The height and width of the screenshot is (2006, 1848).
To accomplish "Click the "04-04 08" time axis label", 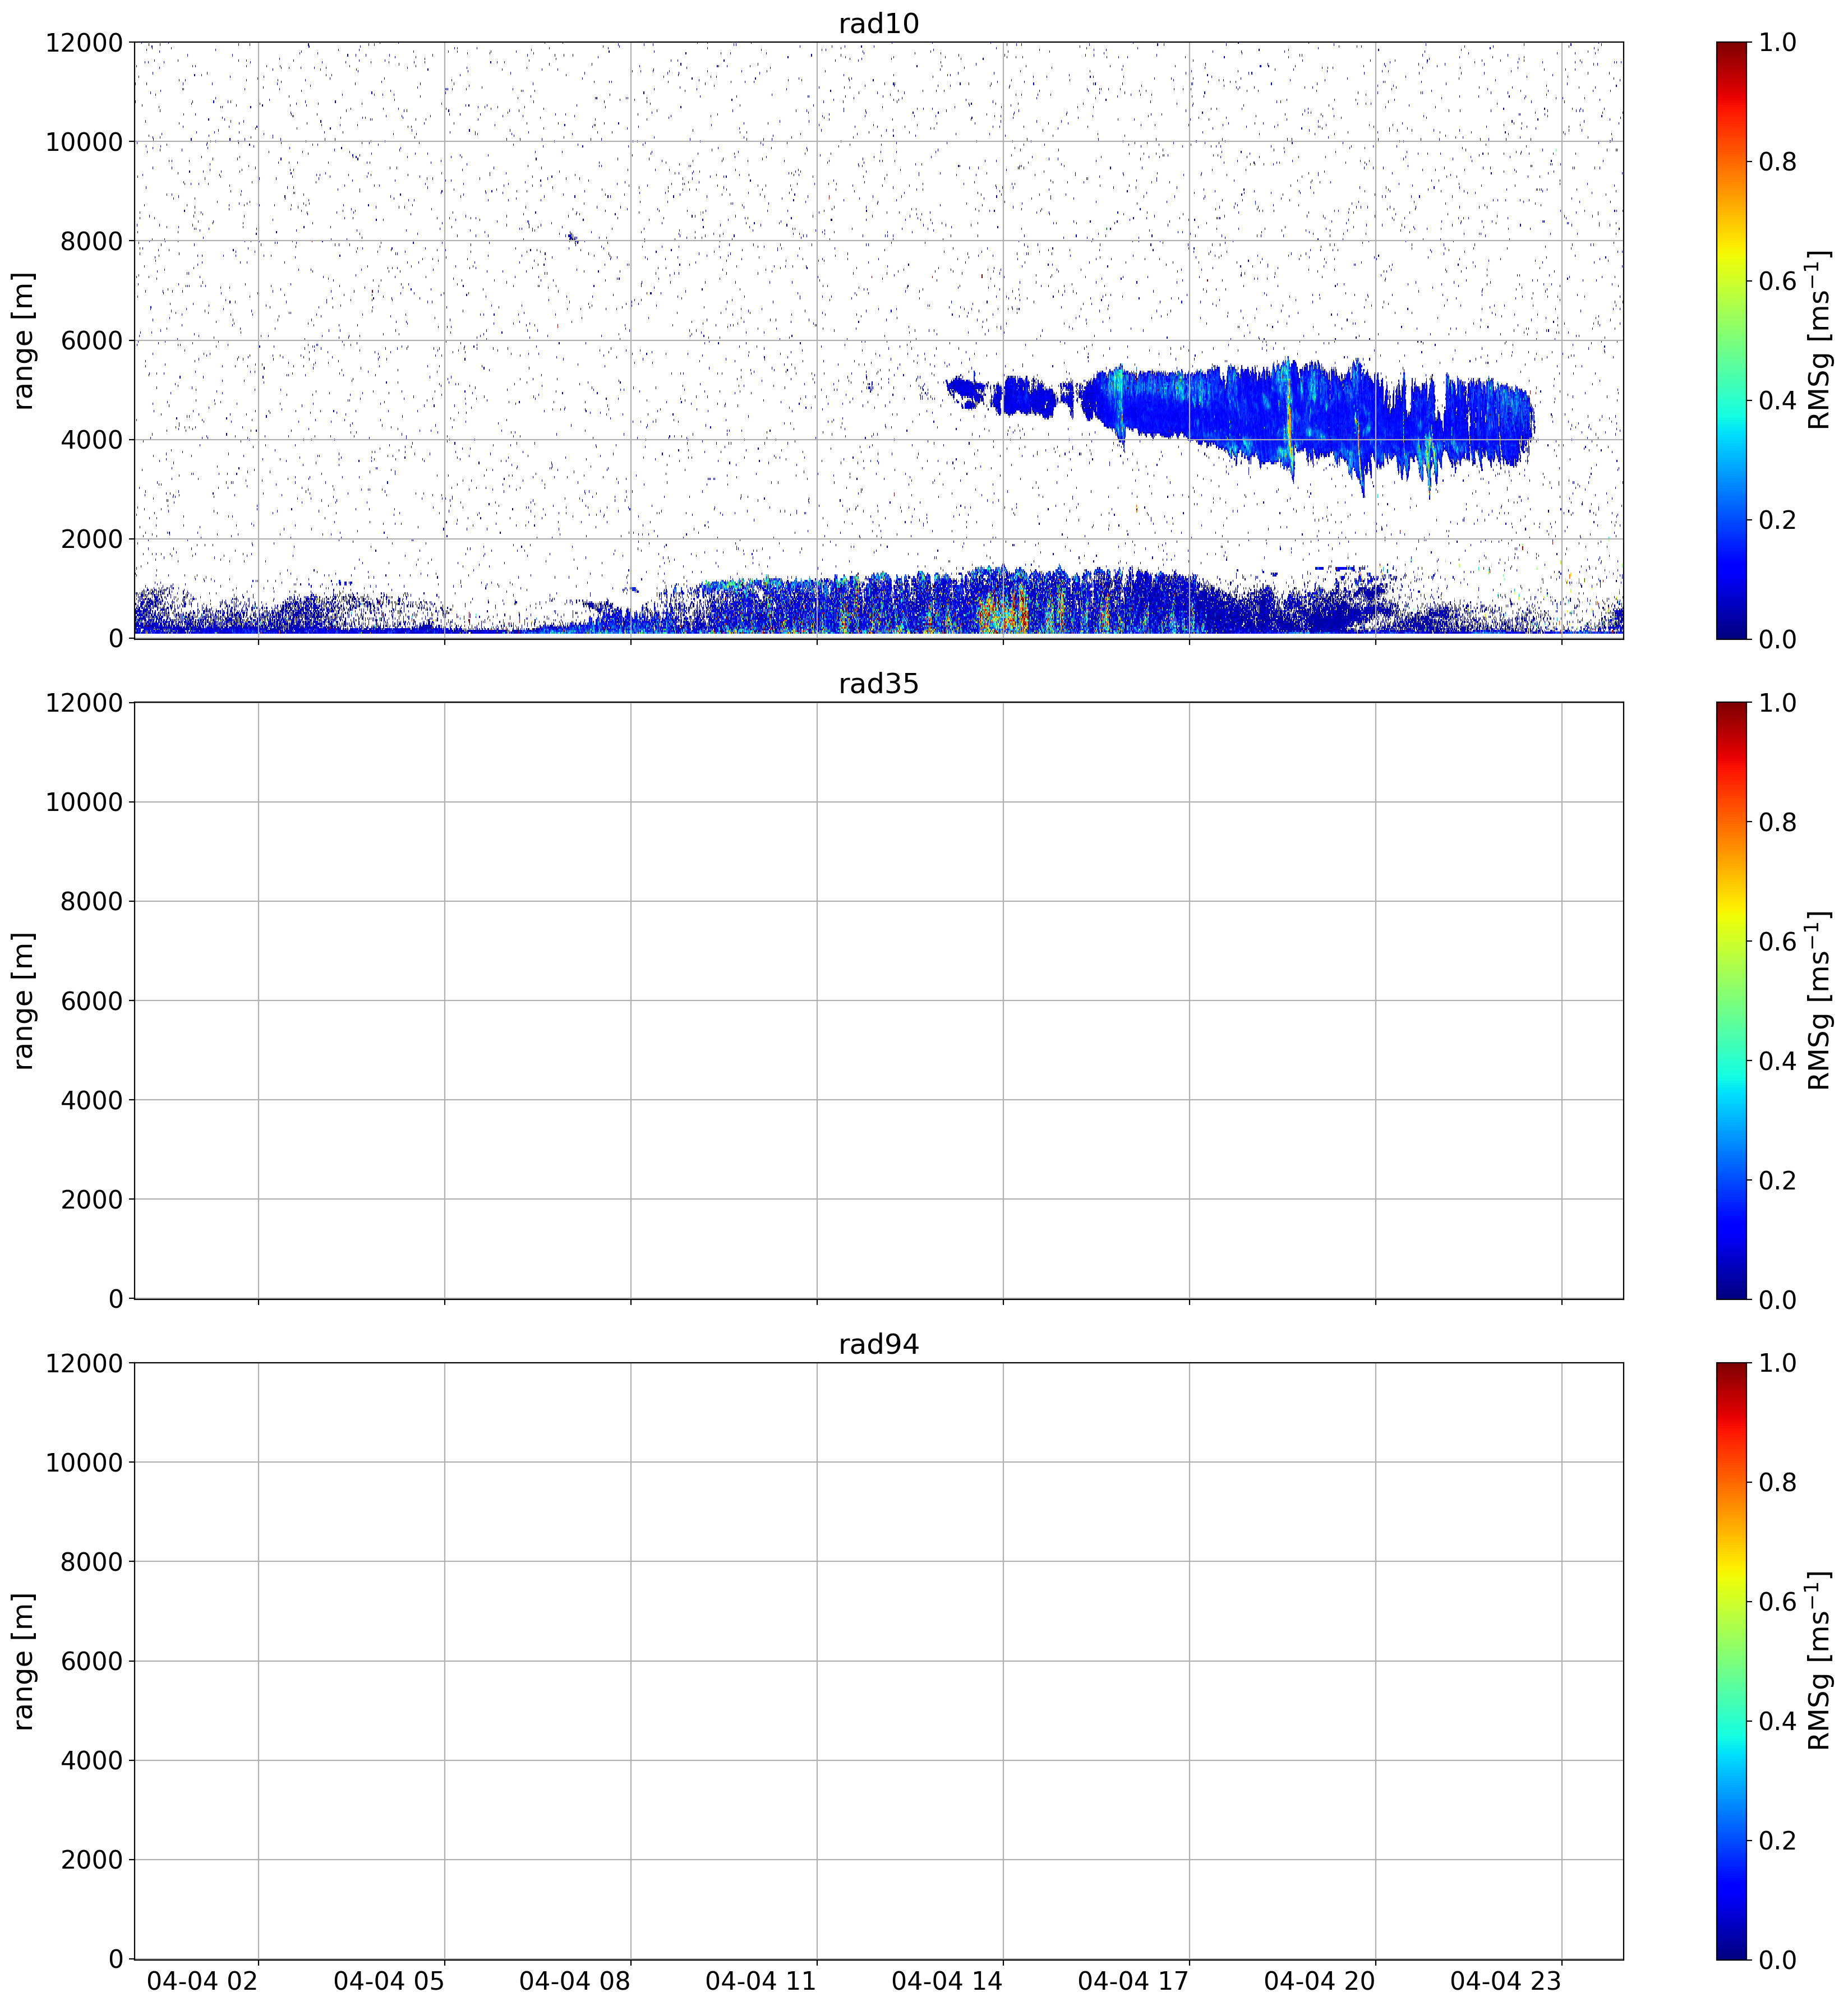I will [575, 1981].
